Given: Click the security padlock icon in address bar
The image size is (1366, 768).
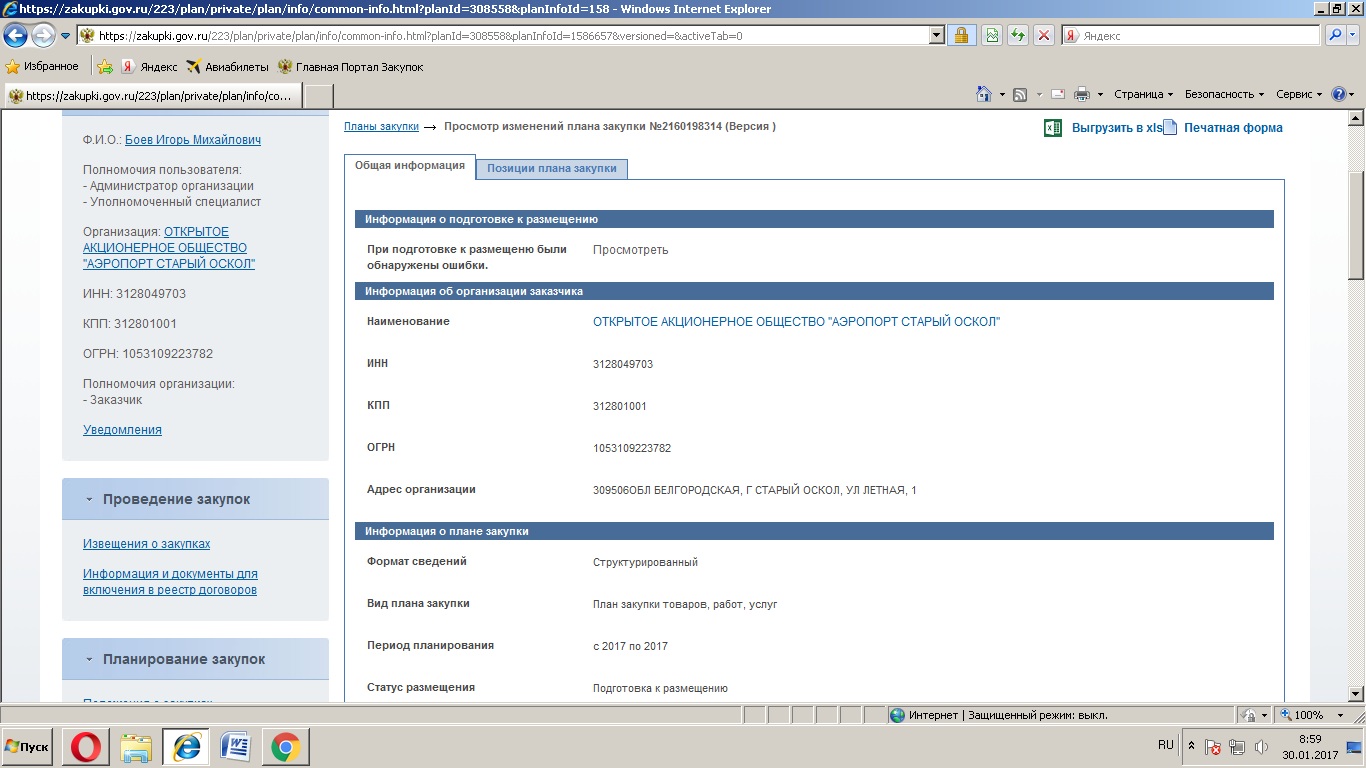Looking at the screenshot, I should coord(960,36).
